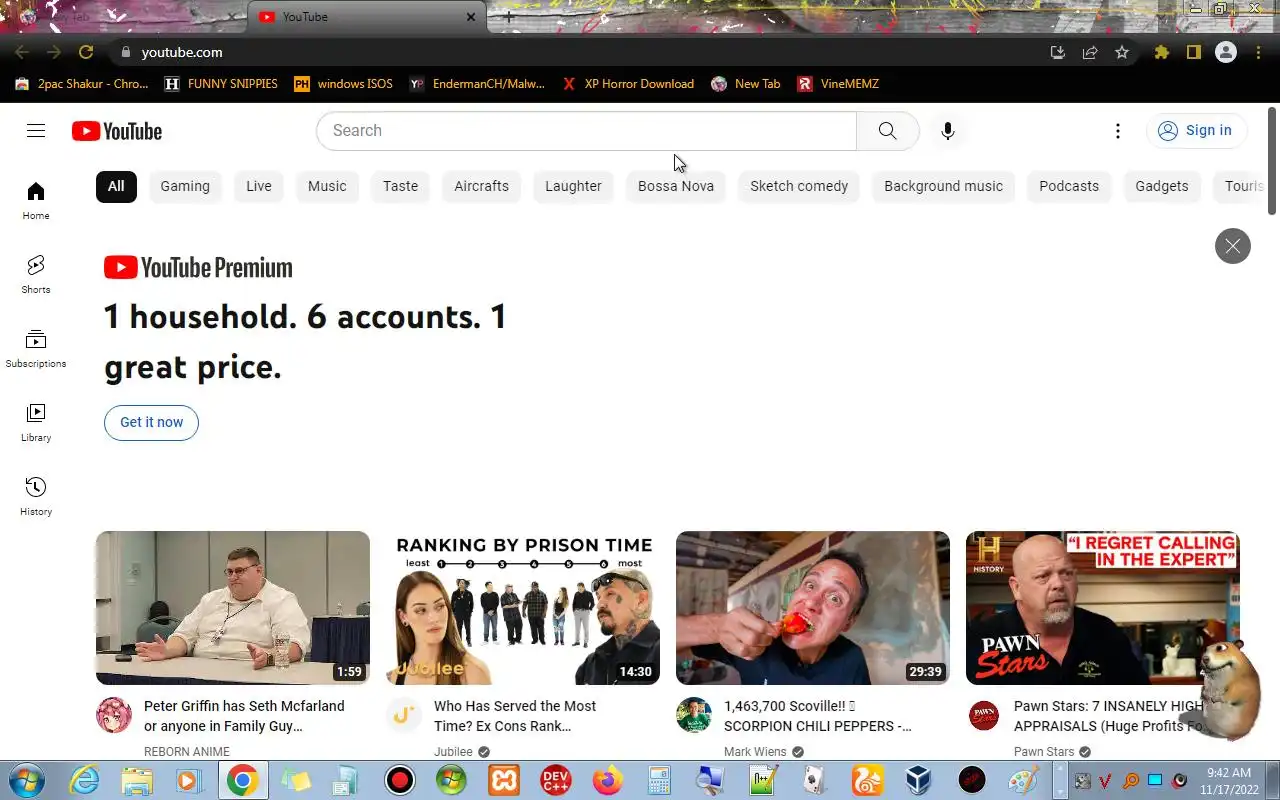
Task: Select the Gaming filter chip
Action: coord(185,186)
